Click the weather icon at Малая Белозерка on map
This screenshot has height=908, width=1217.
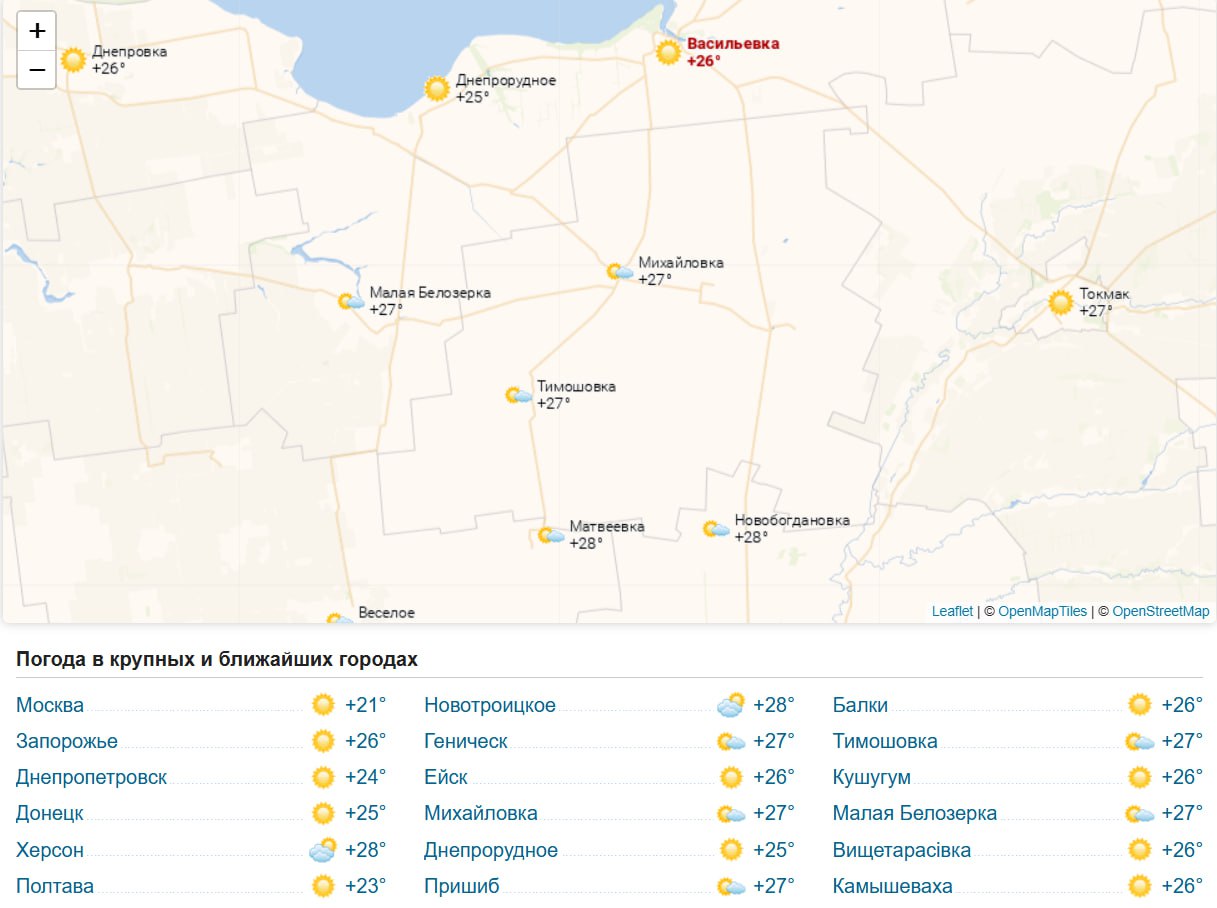tap(351, 301)
